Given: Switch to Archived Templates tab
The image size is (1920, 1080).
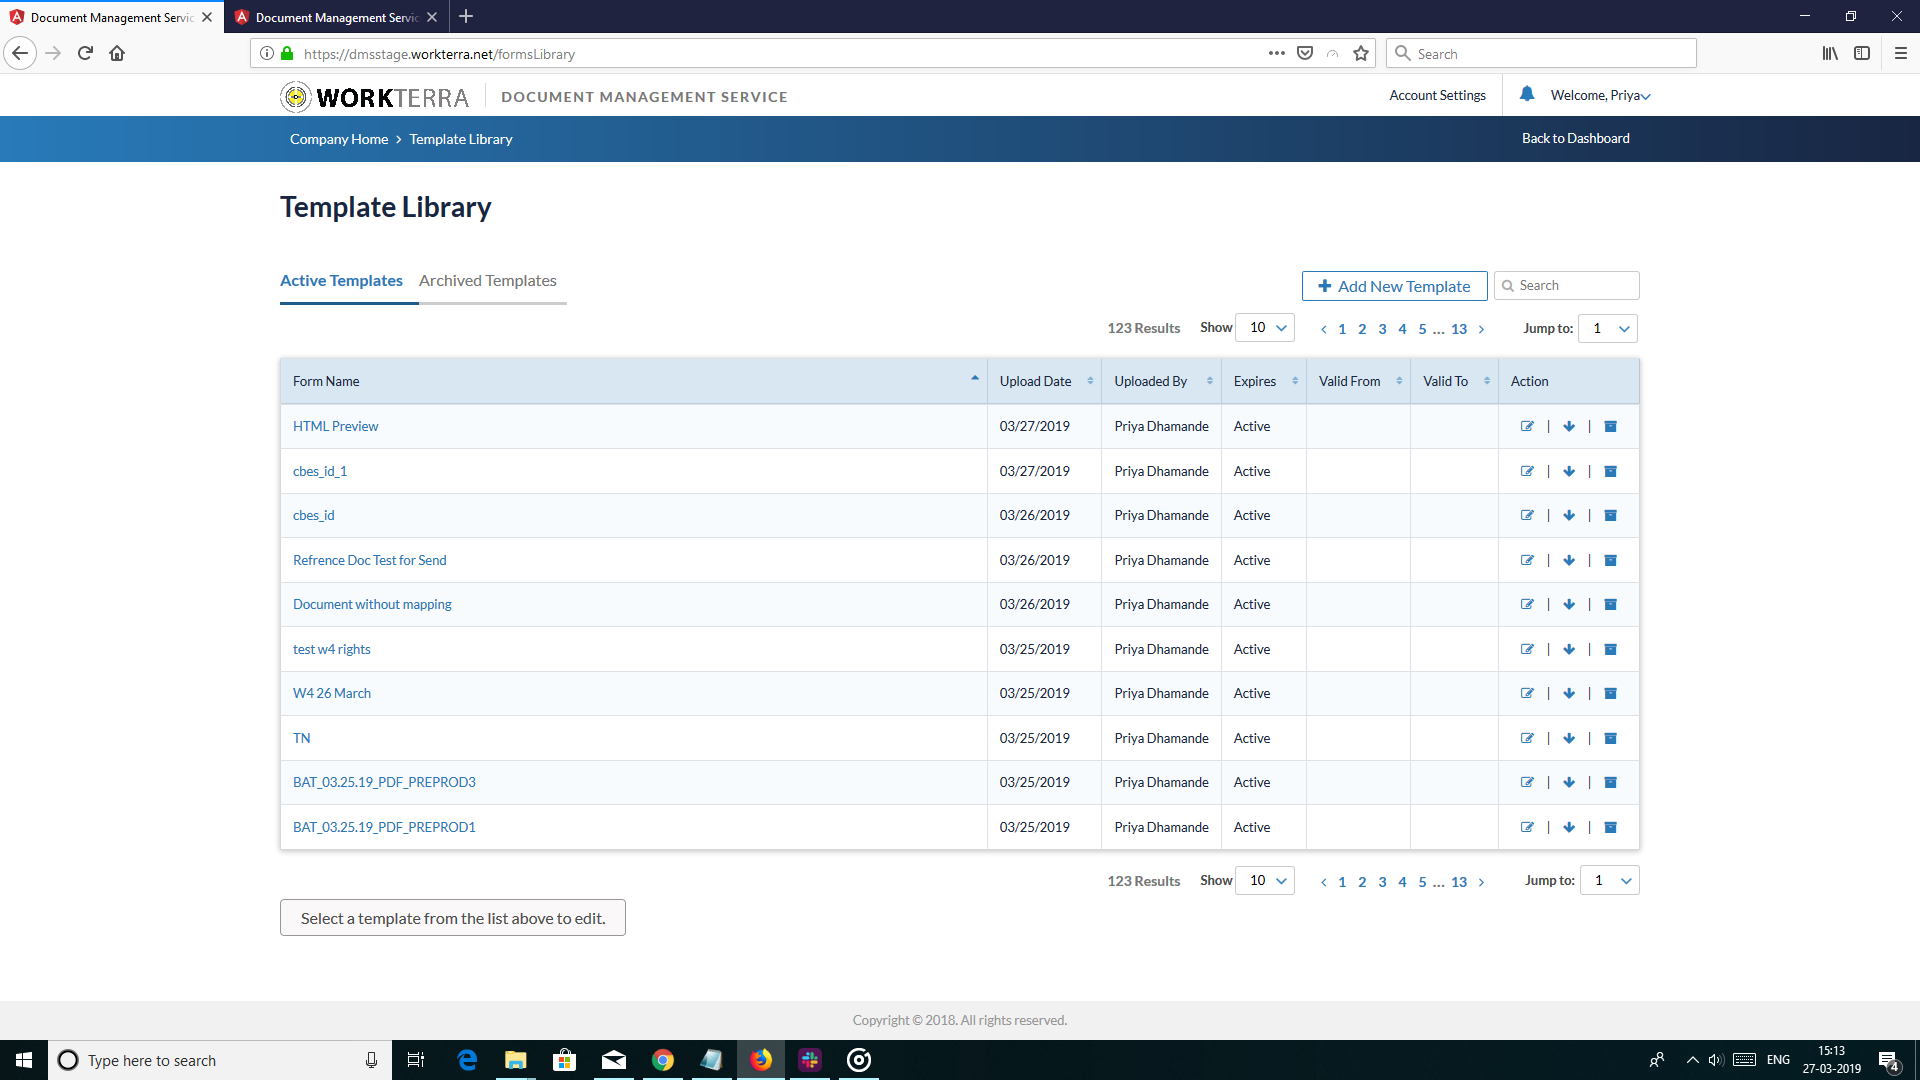Looking at the screenshot, I should pyautogui.click(x=487, y=281).
